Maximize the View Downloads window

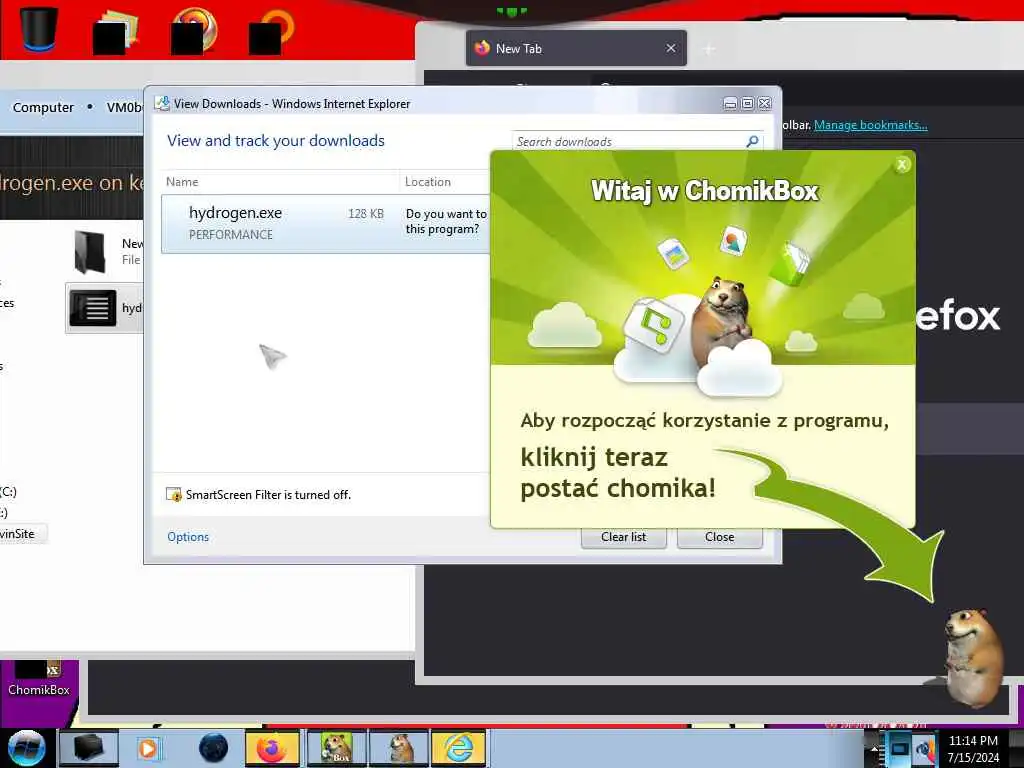pos(747,103)
